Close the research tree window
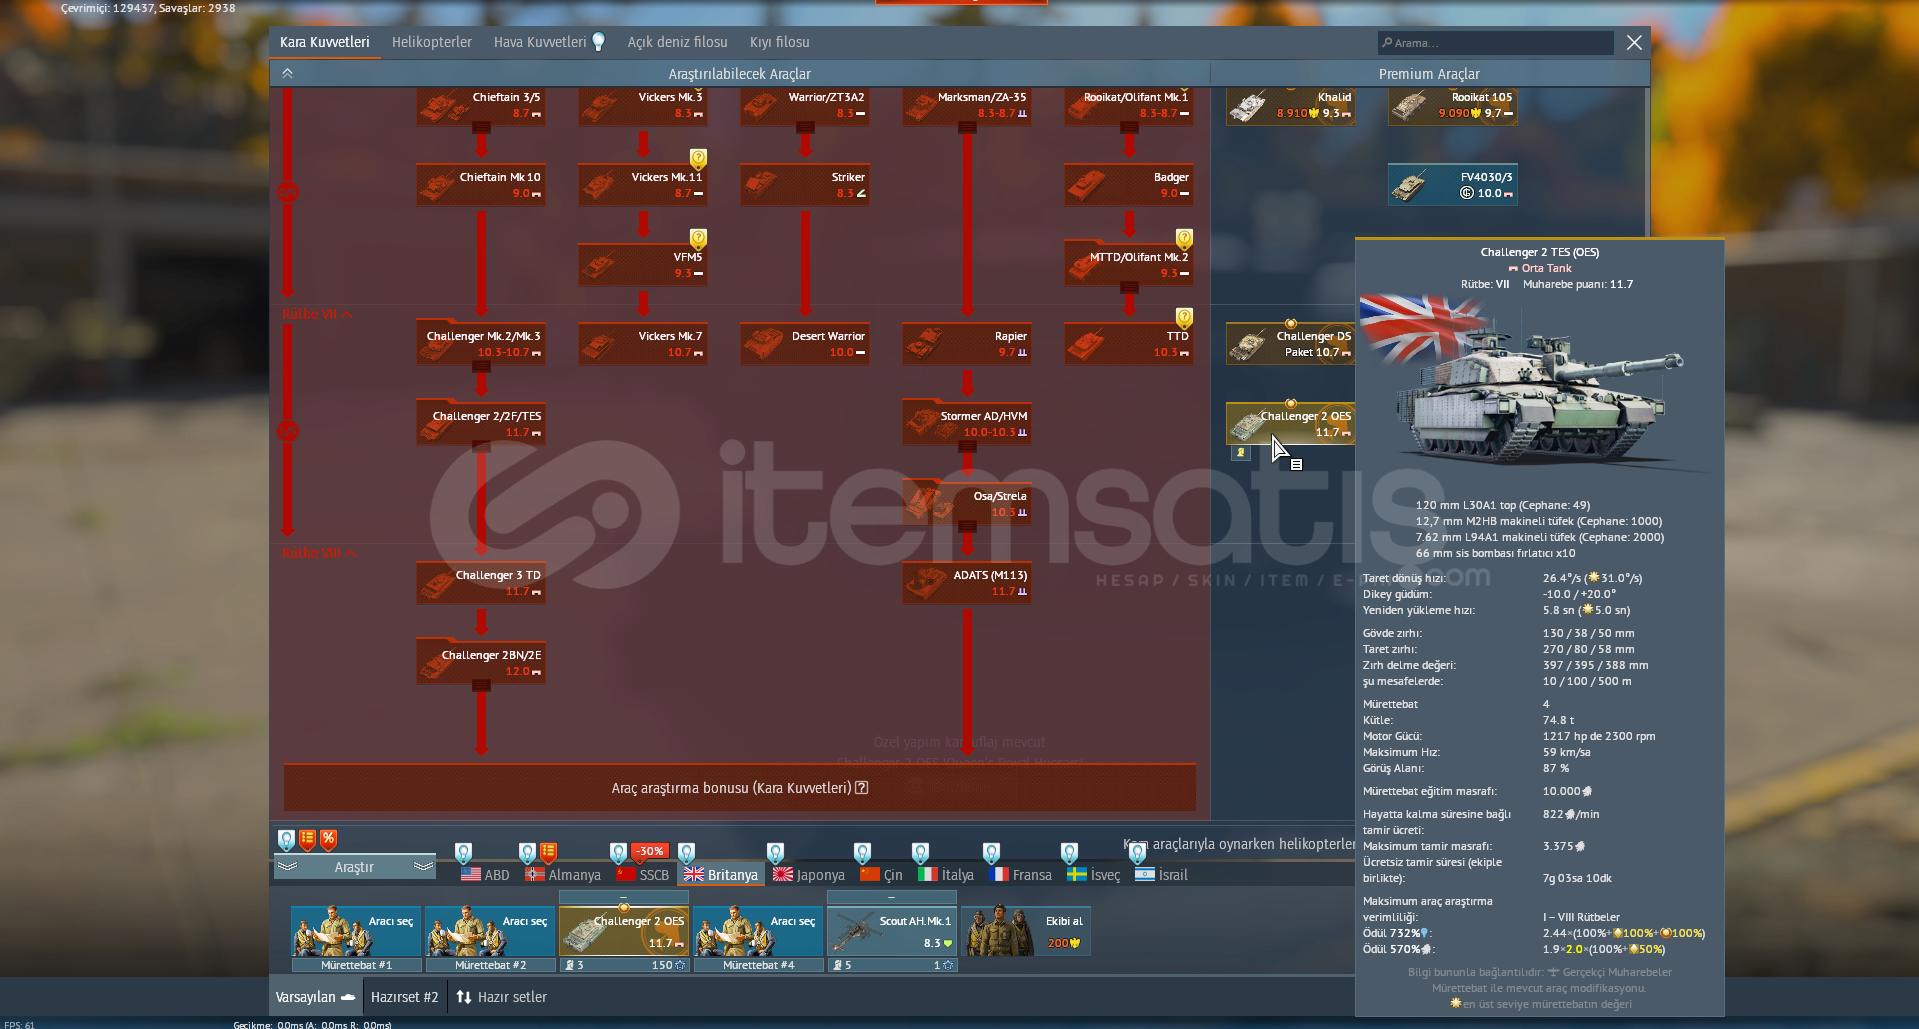This screenshot has width=1919, height=1029. pos(1634,42)
